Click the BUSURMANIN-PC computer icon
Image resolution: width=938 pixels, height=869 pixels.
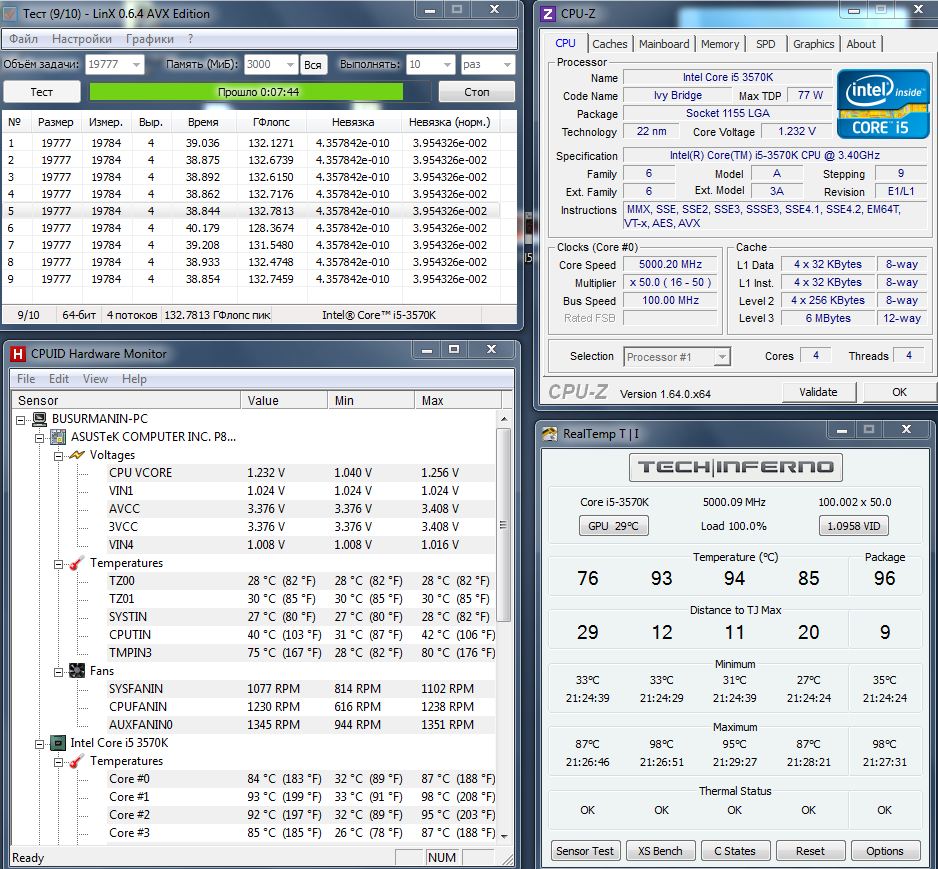tap(40, 419)
